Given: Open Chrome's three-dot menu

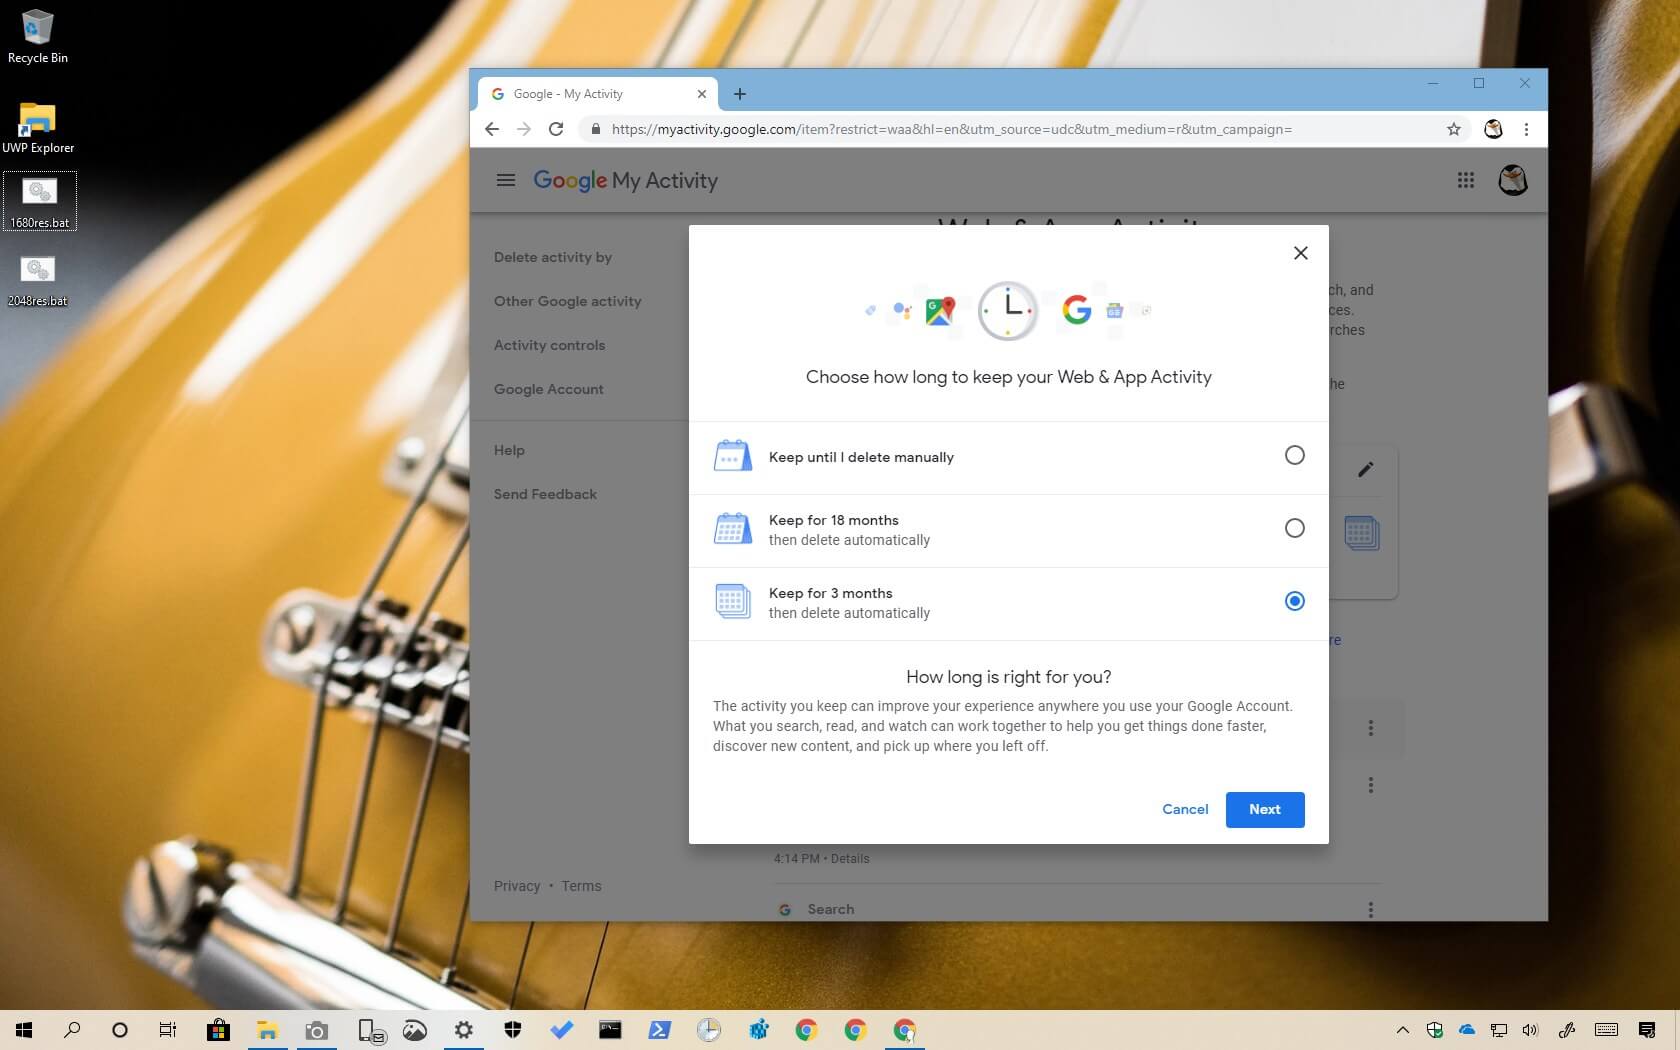Looking at the screenshot, I should [x=1526, y=129].
